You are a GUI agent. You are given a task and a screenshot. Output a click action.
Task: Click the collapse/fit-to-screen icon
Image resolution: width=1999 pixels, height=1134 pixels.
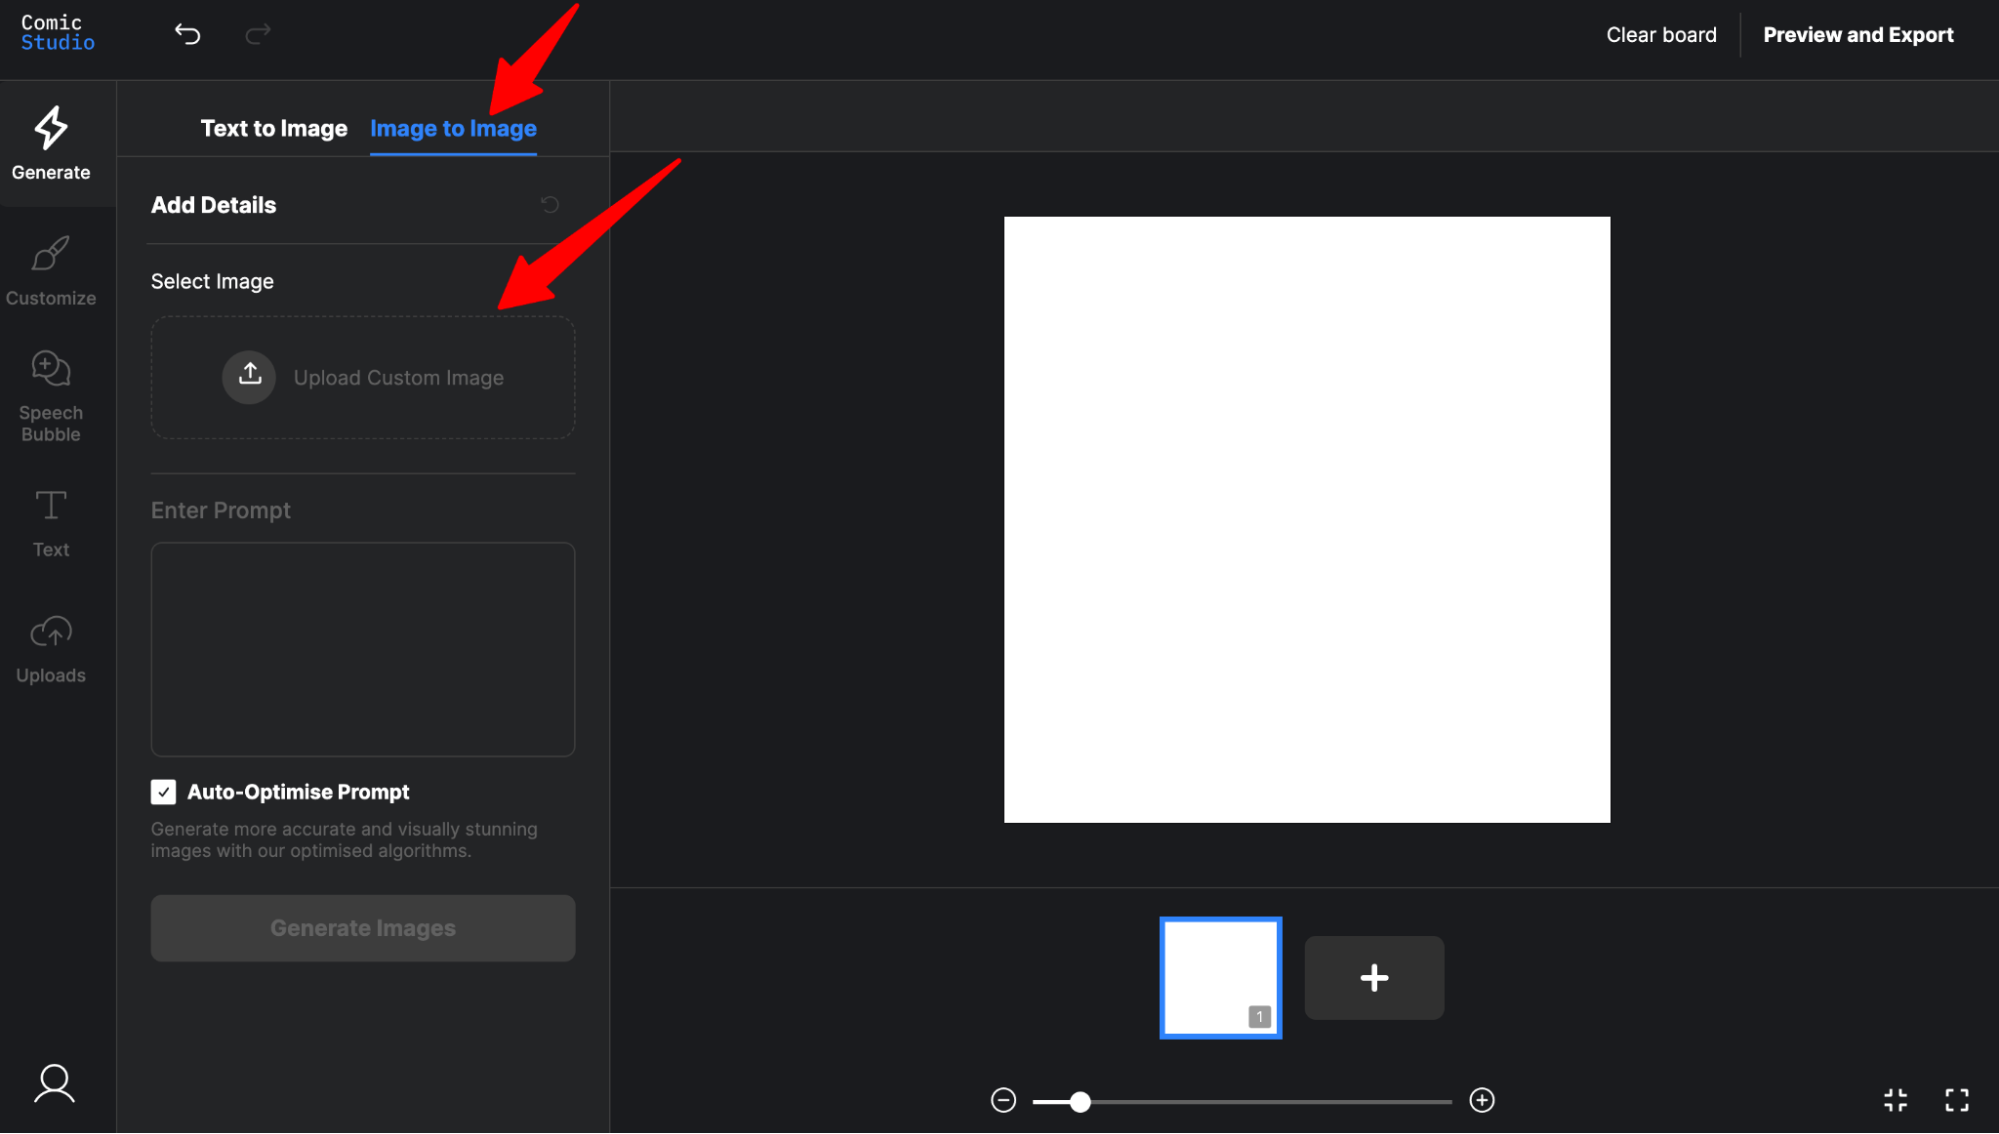point(1895,1100)
